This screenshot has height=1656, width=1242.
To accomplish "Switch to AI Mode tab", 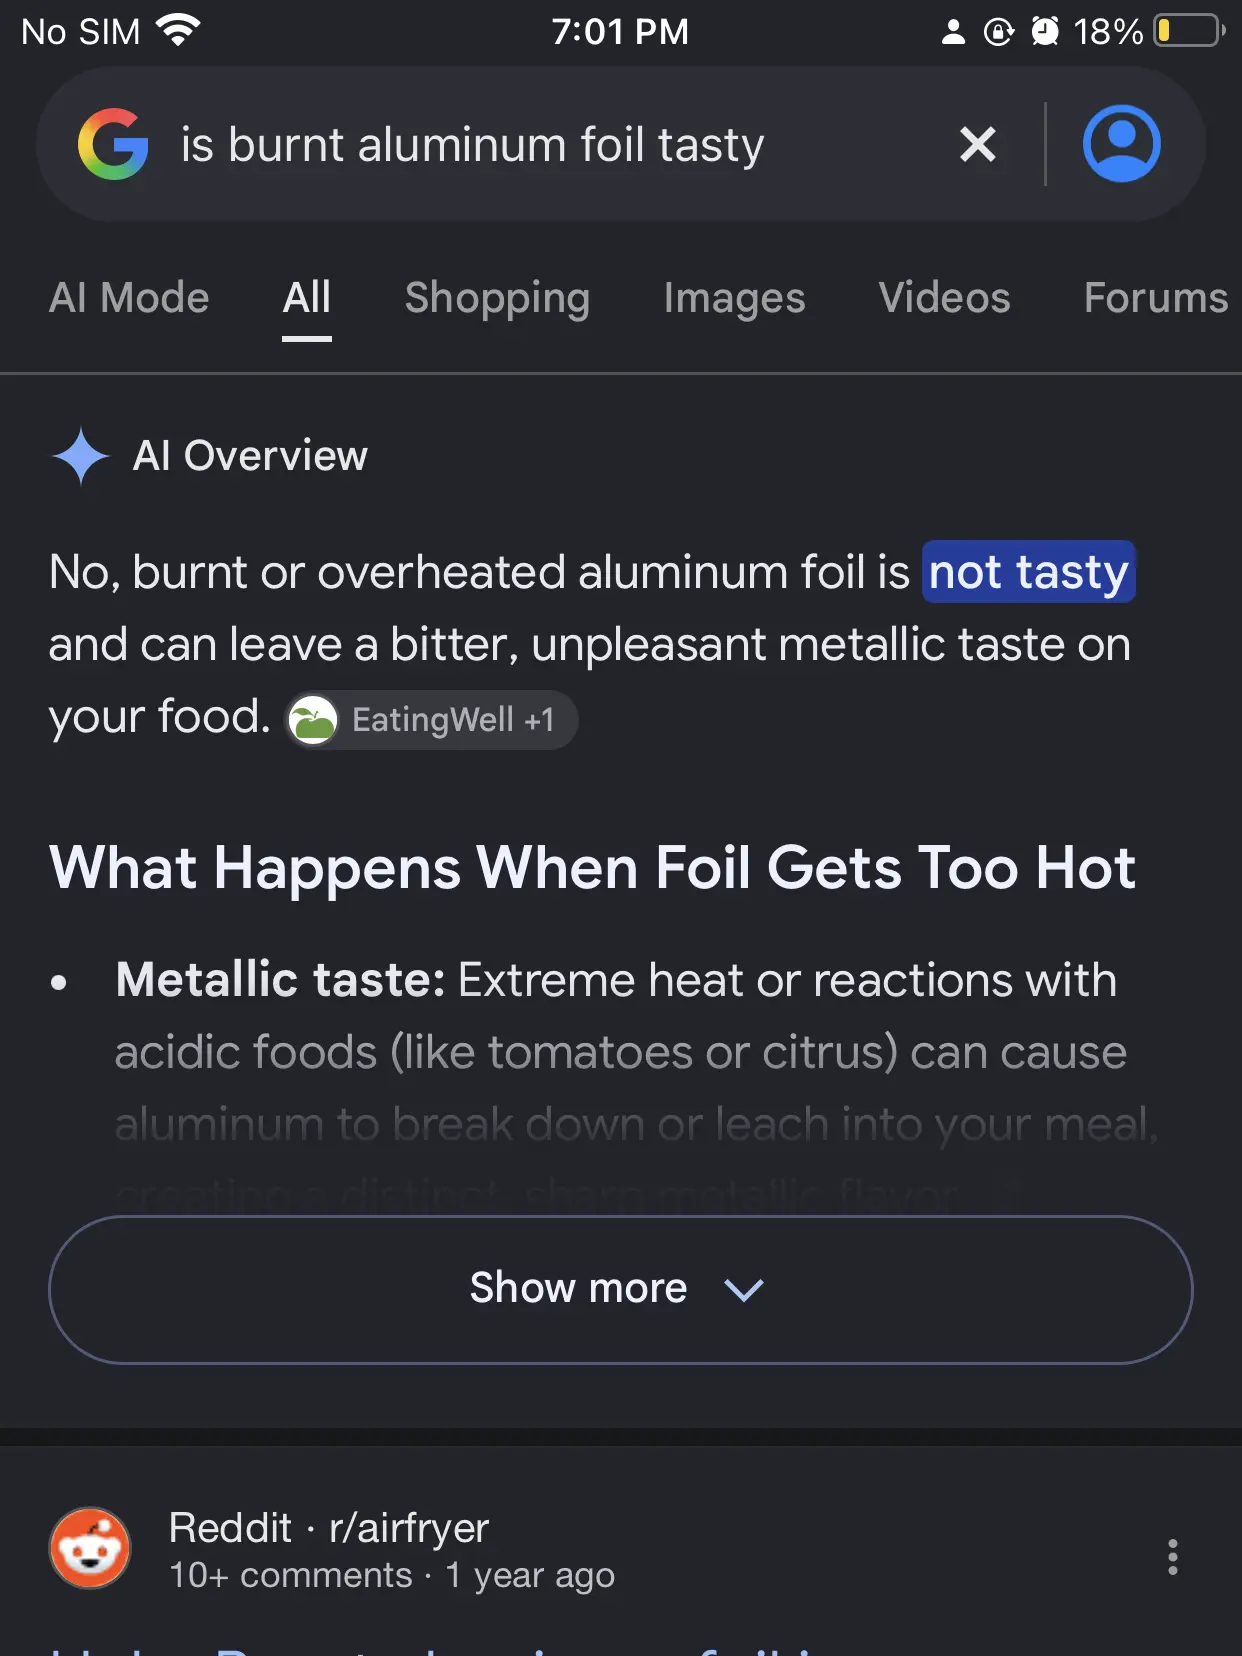I will point(129,298).
